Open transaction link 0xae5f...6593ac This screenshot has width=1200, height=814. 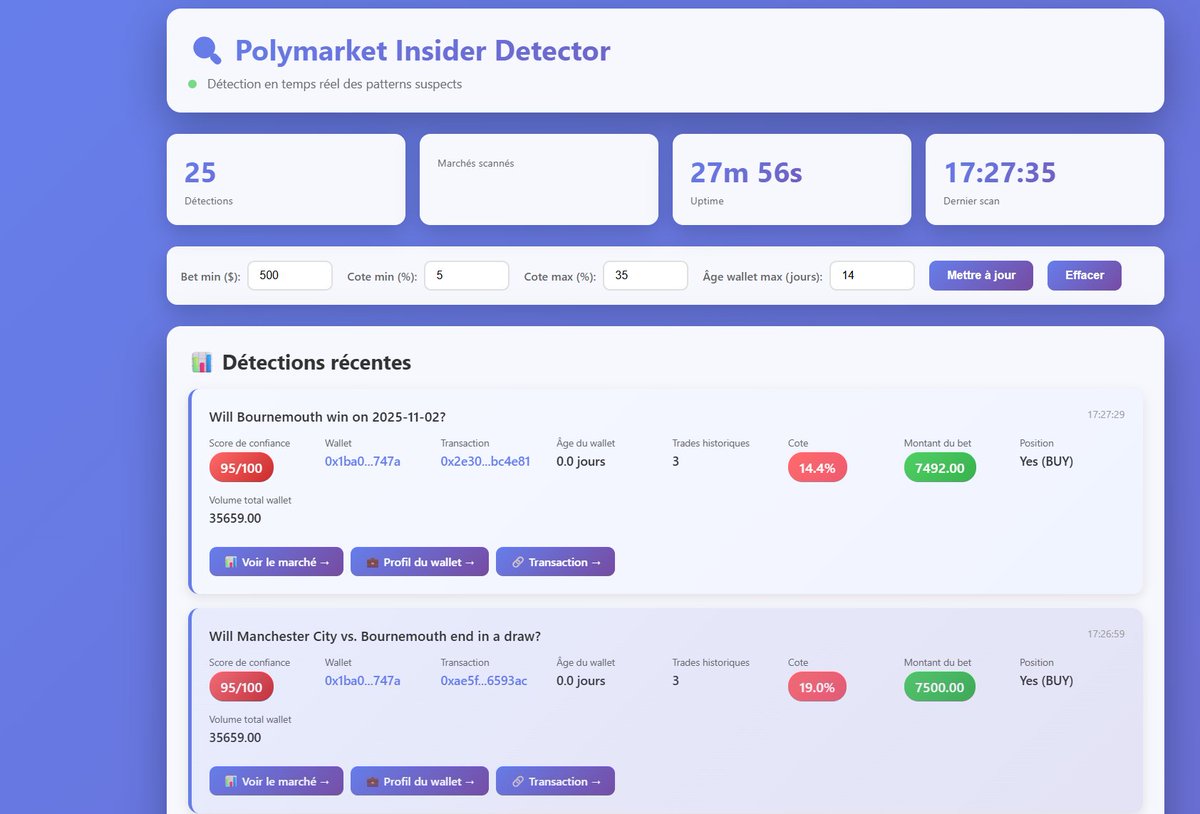click(x=485, y=680)
